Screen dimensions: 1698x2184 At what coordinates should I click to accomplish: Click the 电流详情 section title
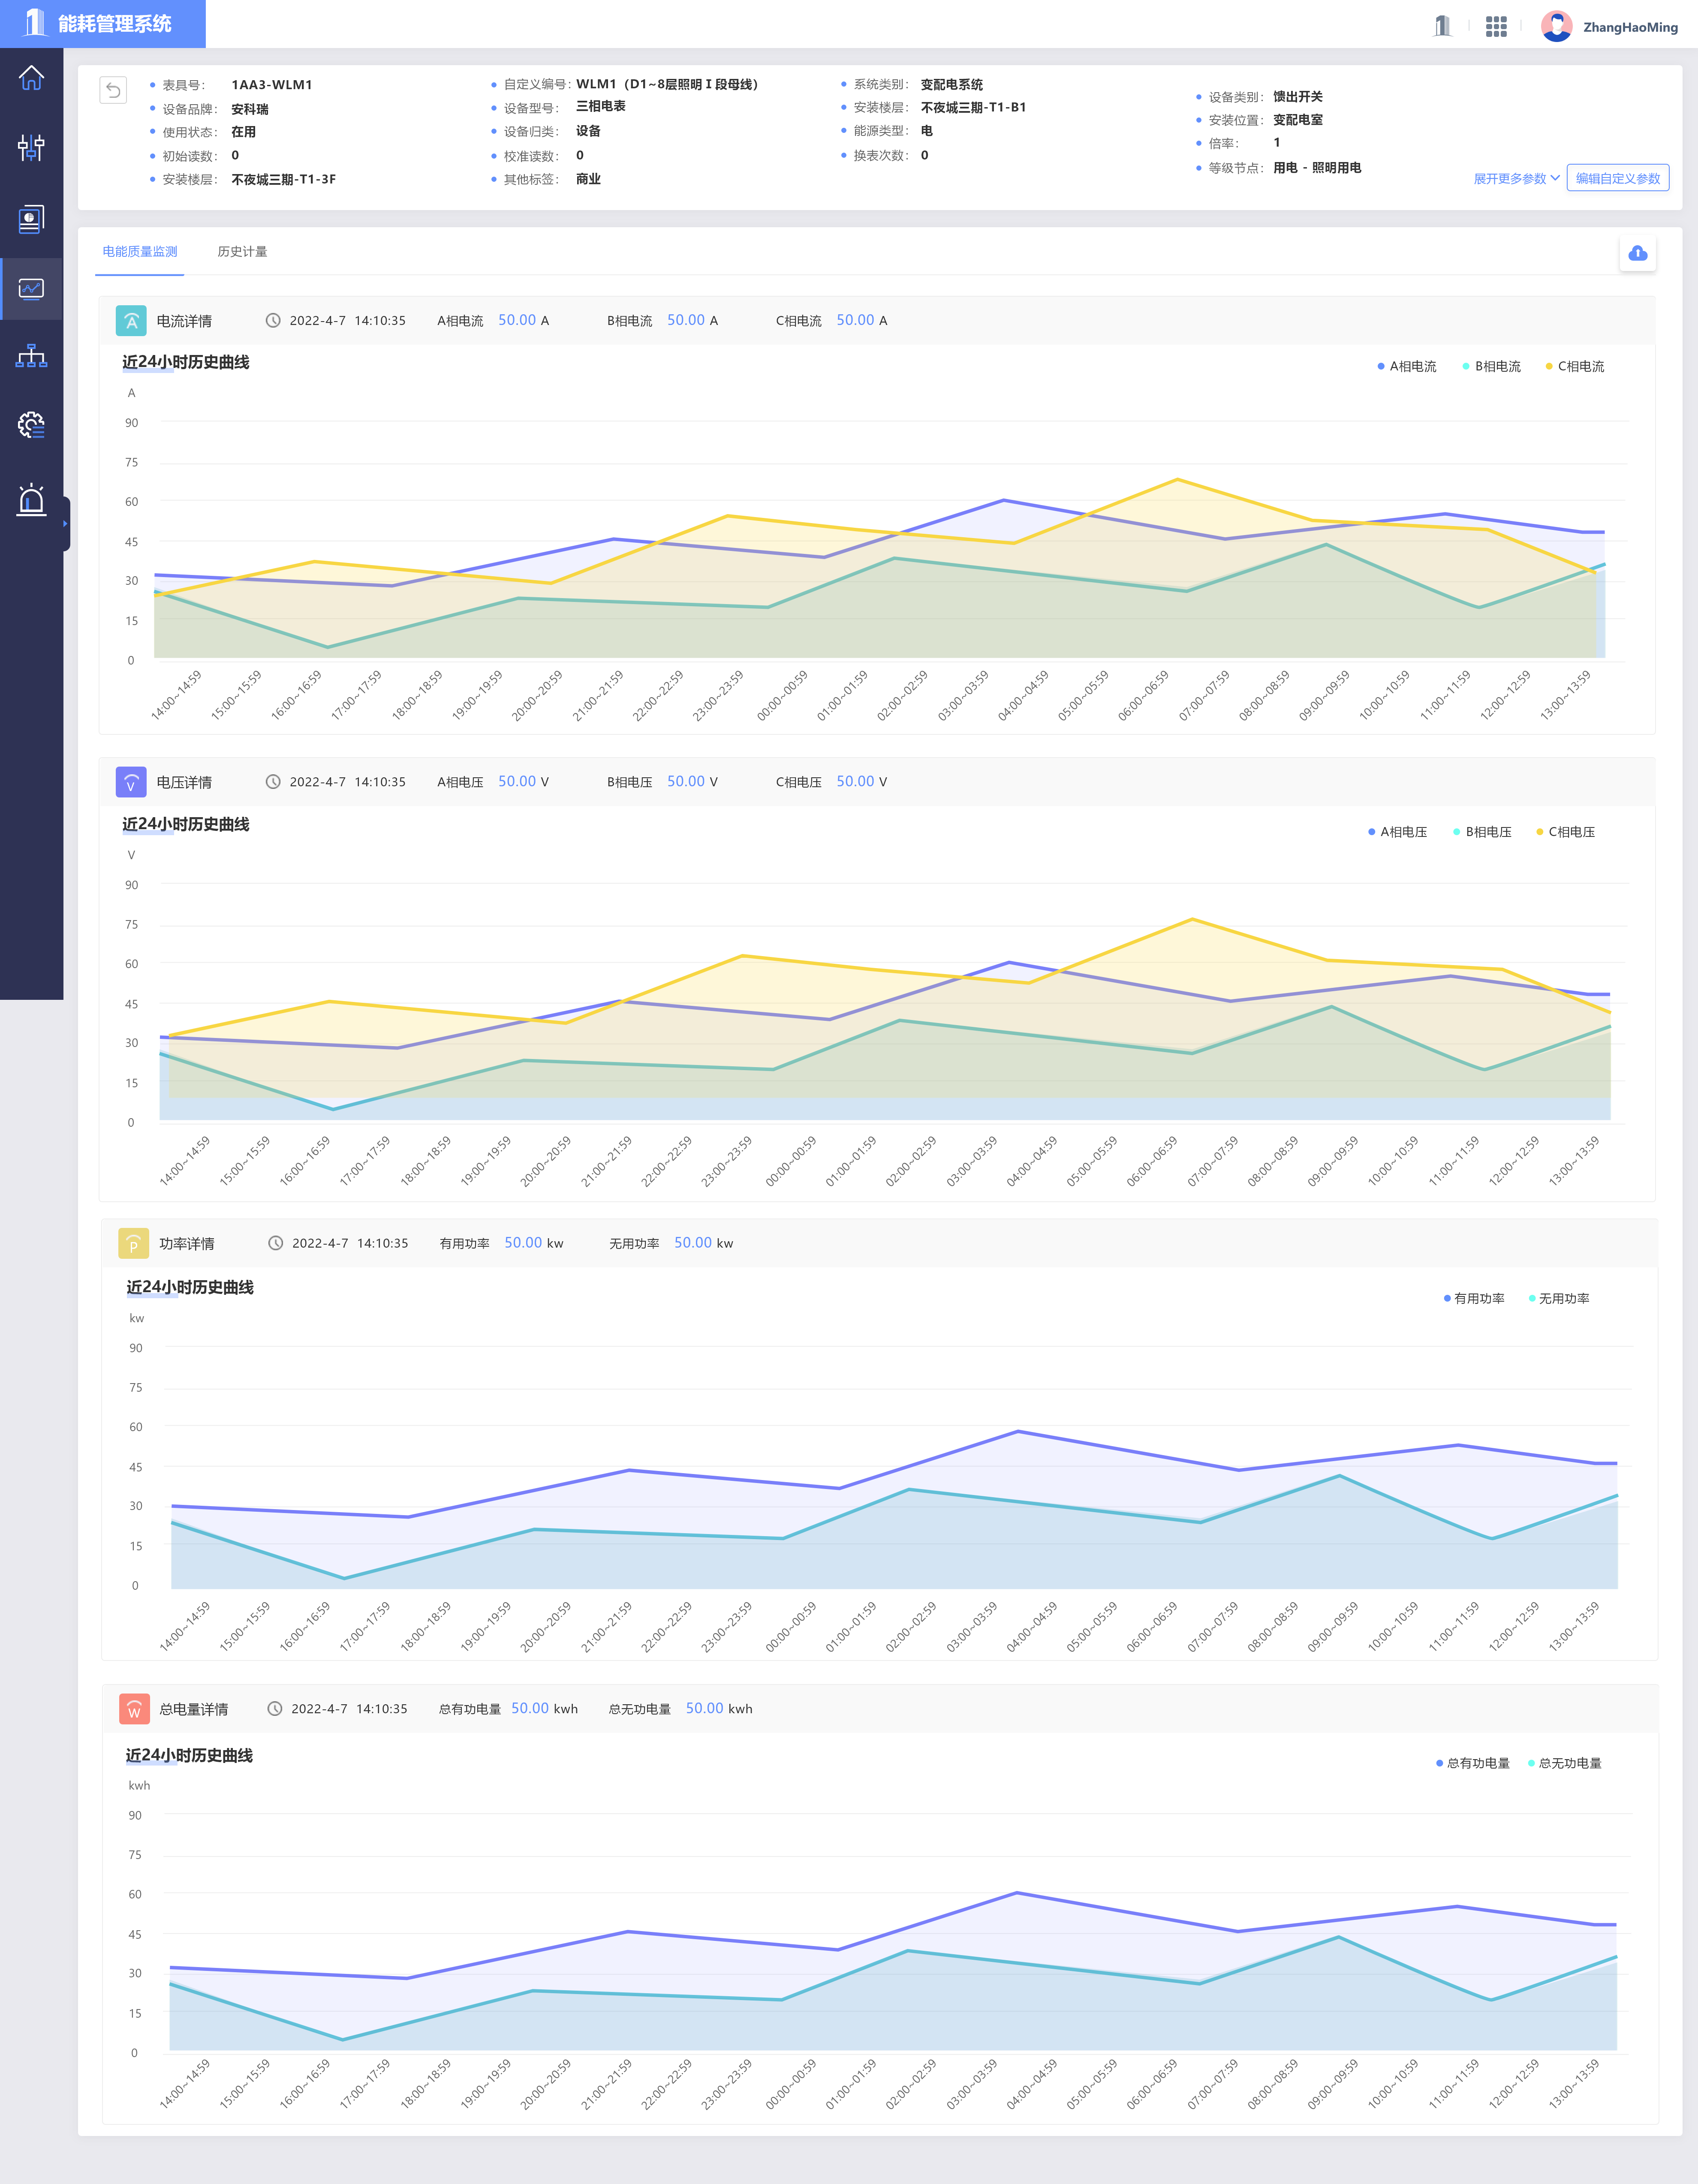tap(184, 321)
